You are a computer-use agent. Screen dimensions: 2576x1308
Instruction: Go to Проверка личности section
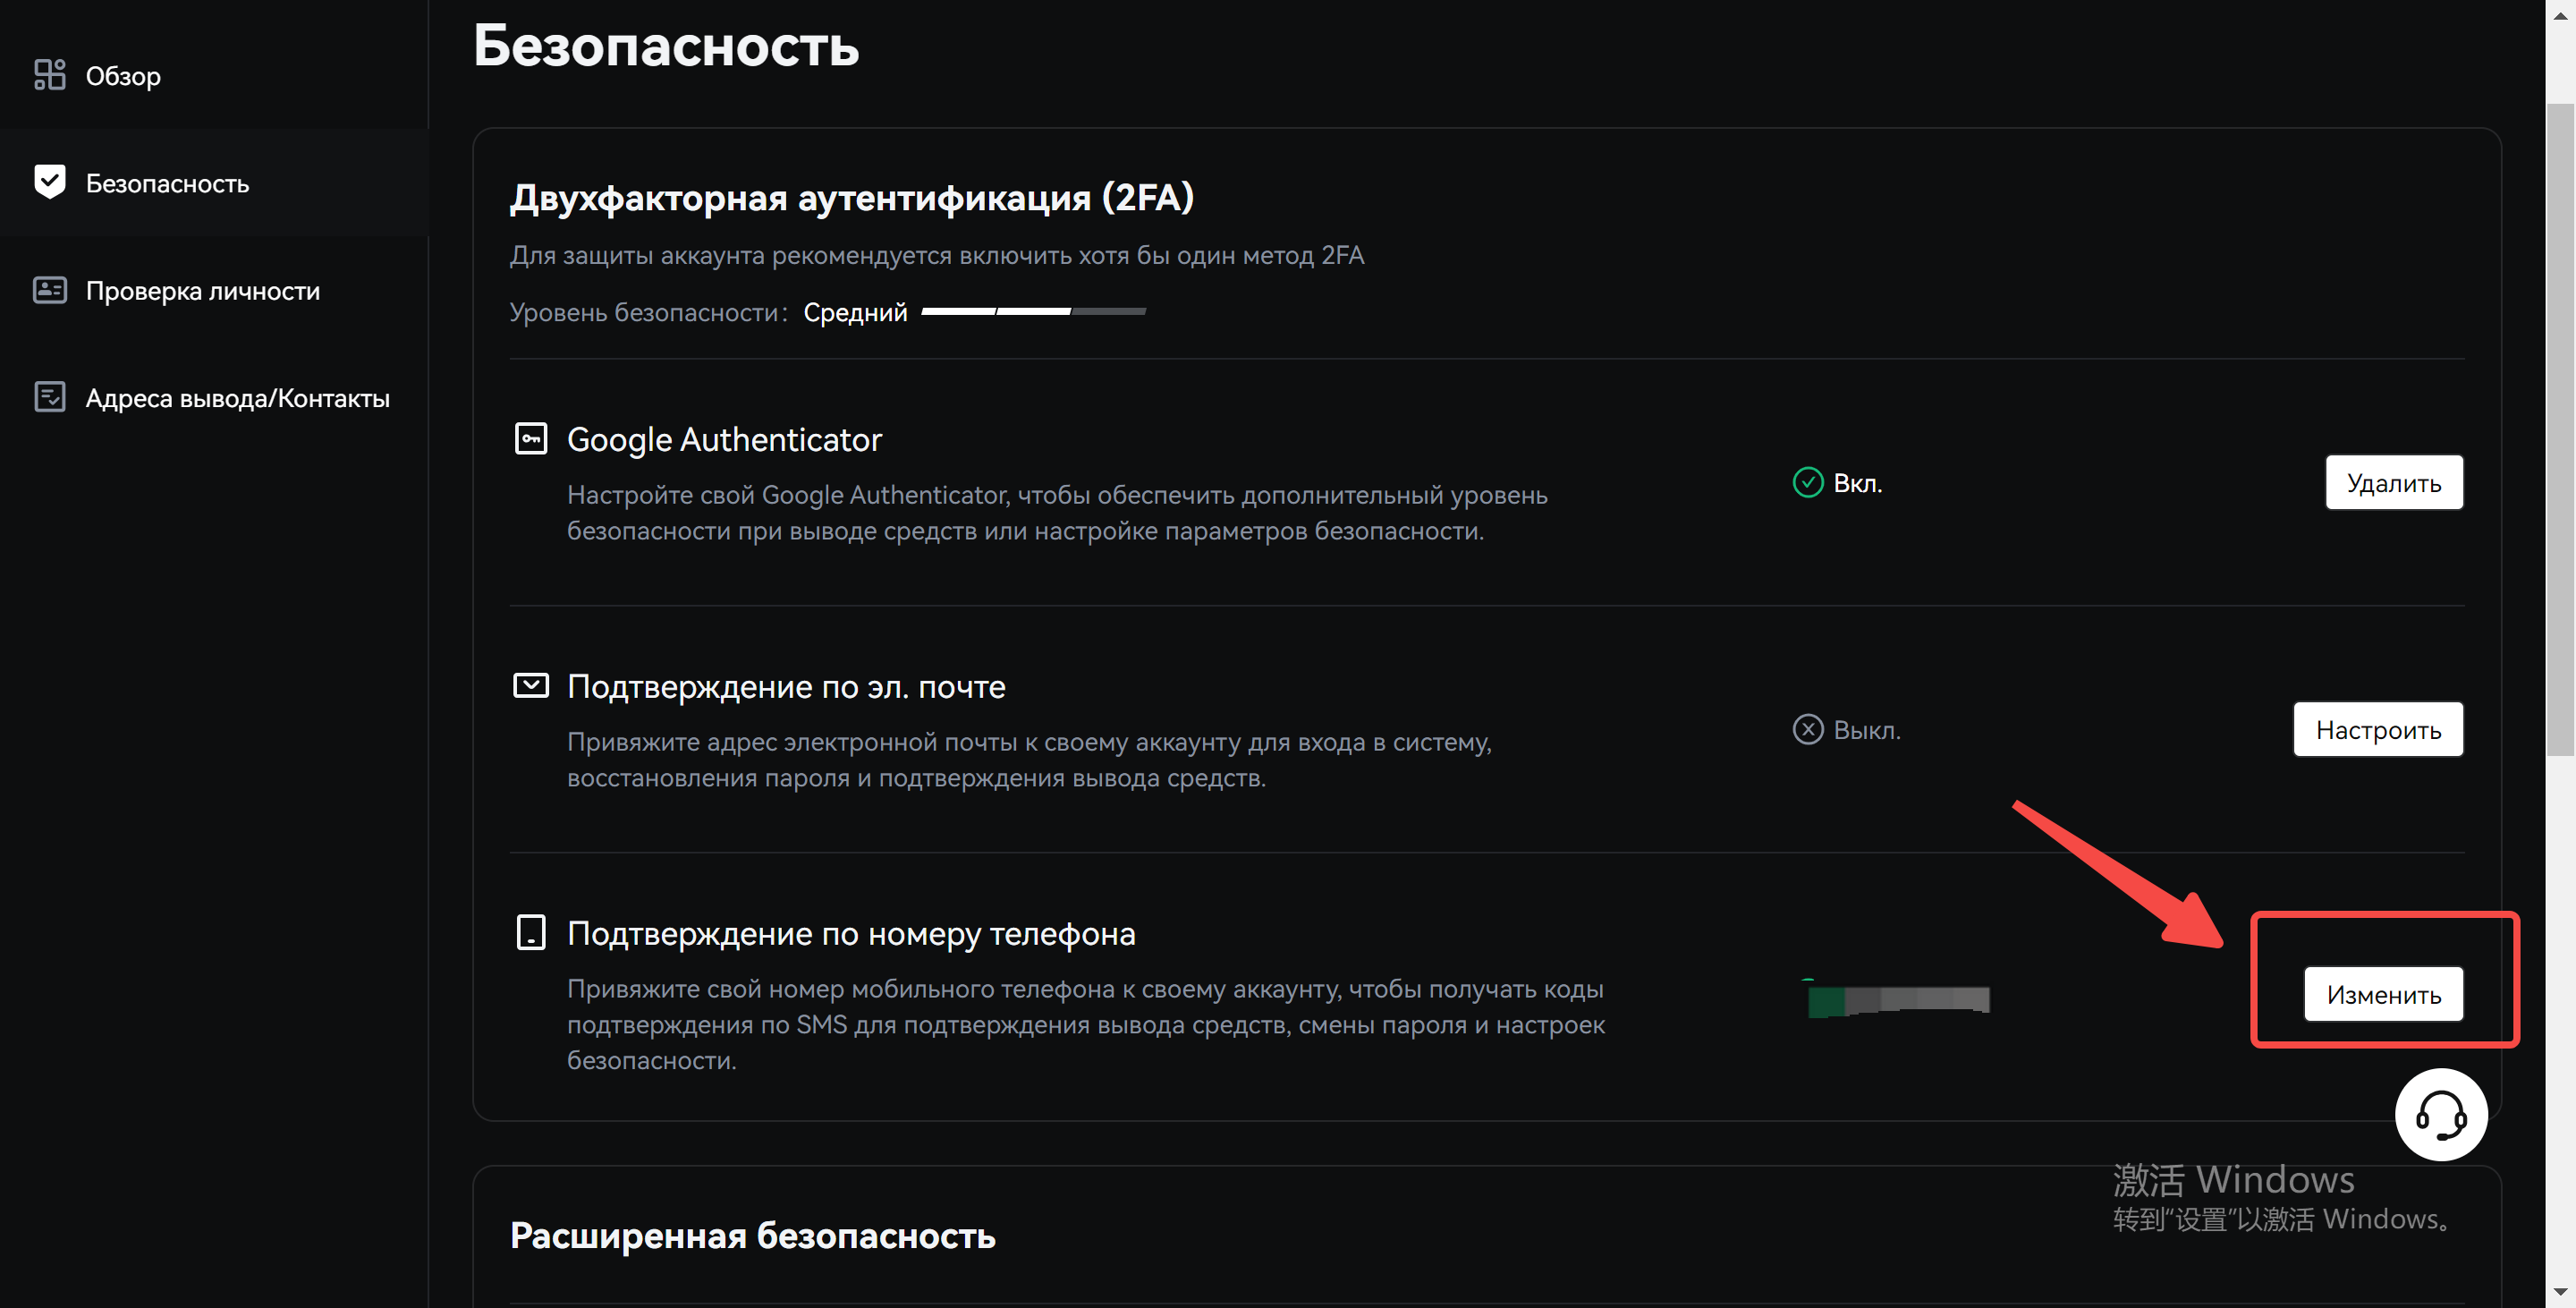tap(203, 291)
